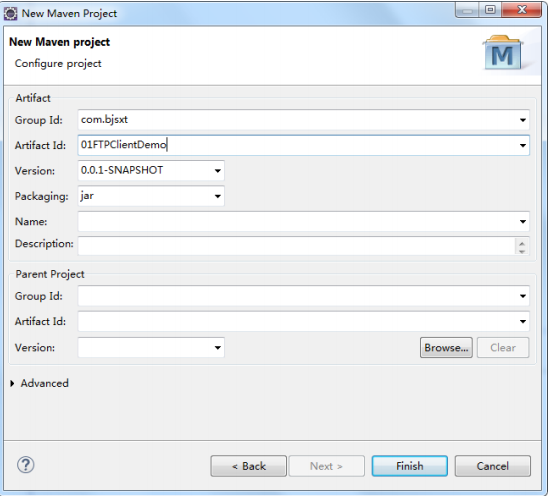The height and width of the screenshot is (498, 552).
Task: Click the Clear button
Action: pos(503,348)
